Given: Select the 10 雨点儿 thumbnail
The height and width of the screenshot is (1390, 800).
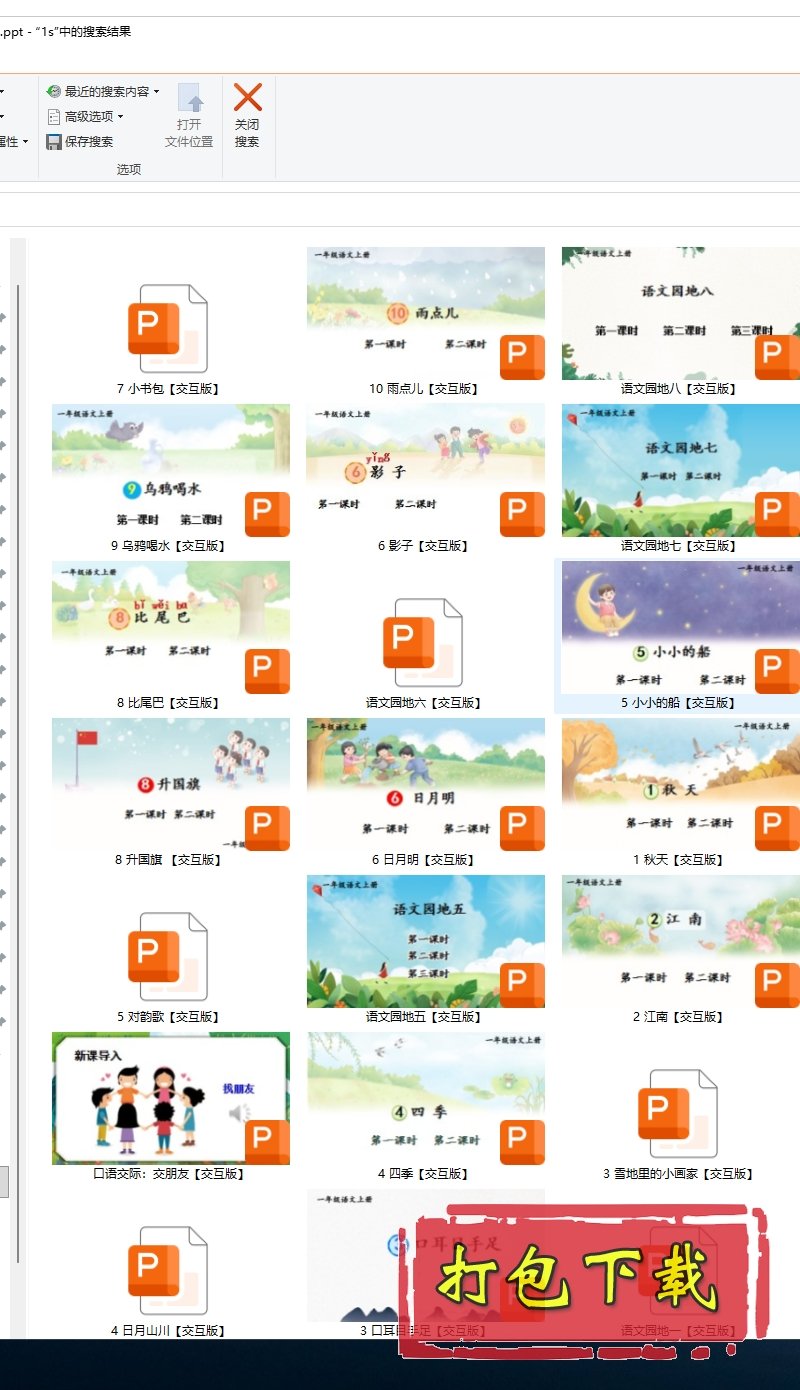Looking at the screenshot, I should click(425, 313).
